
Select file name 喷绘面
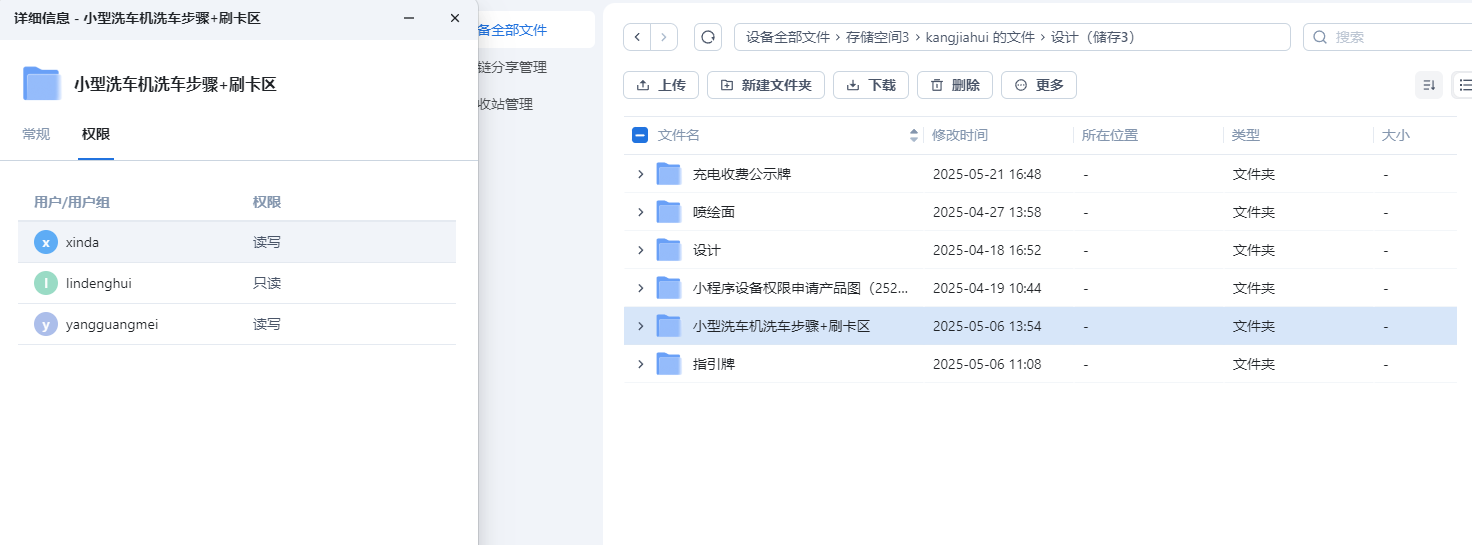714,212
